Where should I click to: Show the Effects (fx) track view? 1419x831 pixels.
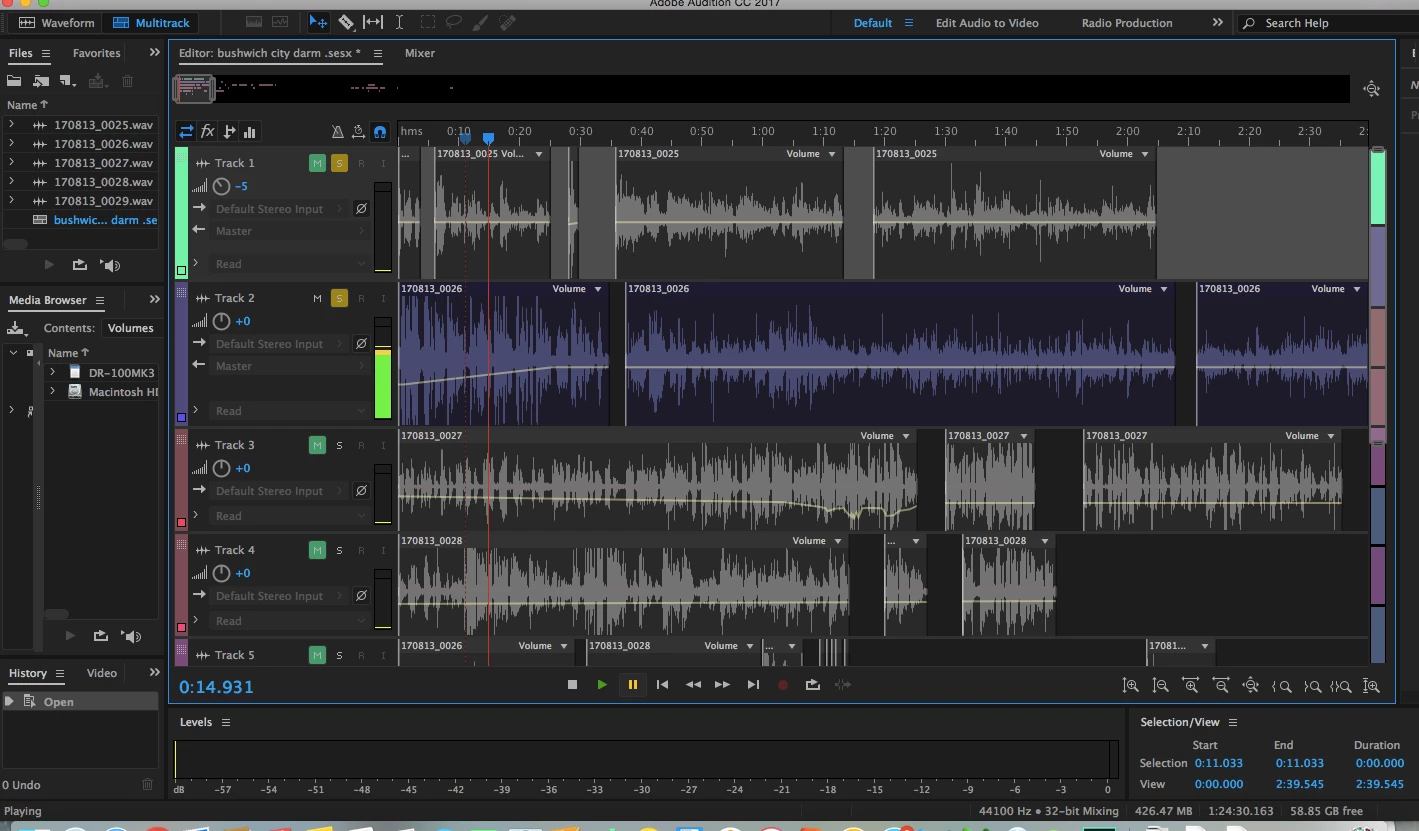coord(208,131)
